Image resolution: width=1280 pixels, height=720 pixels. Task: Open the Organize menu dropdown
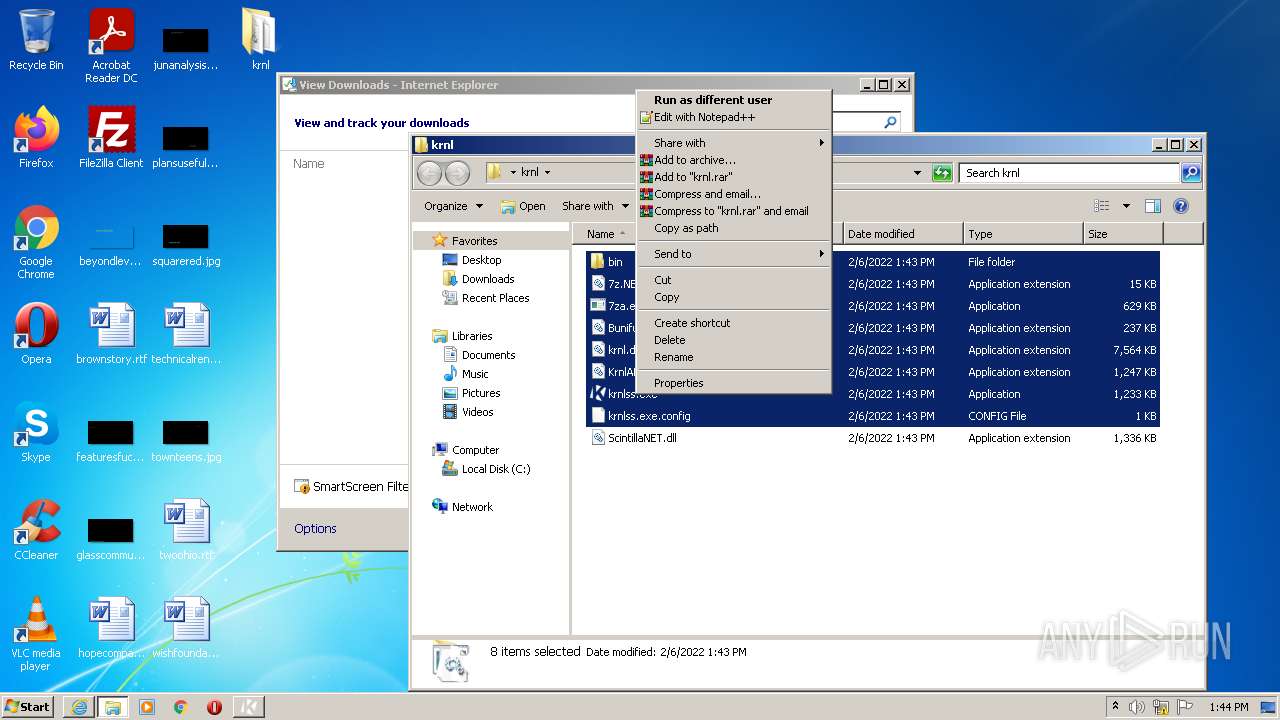(x=453, y=206)
